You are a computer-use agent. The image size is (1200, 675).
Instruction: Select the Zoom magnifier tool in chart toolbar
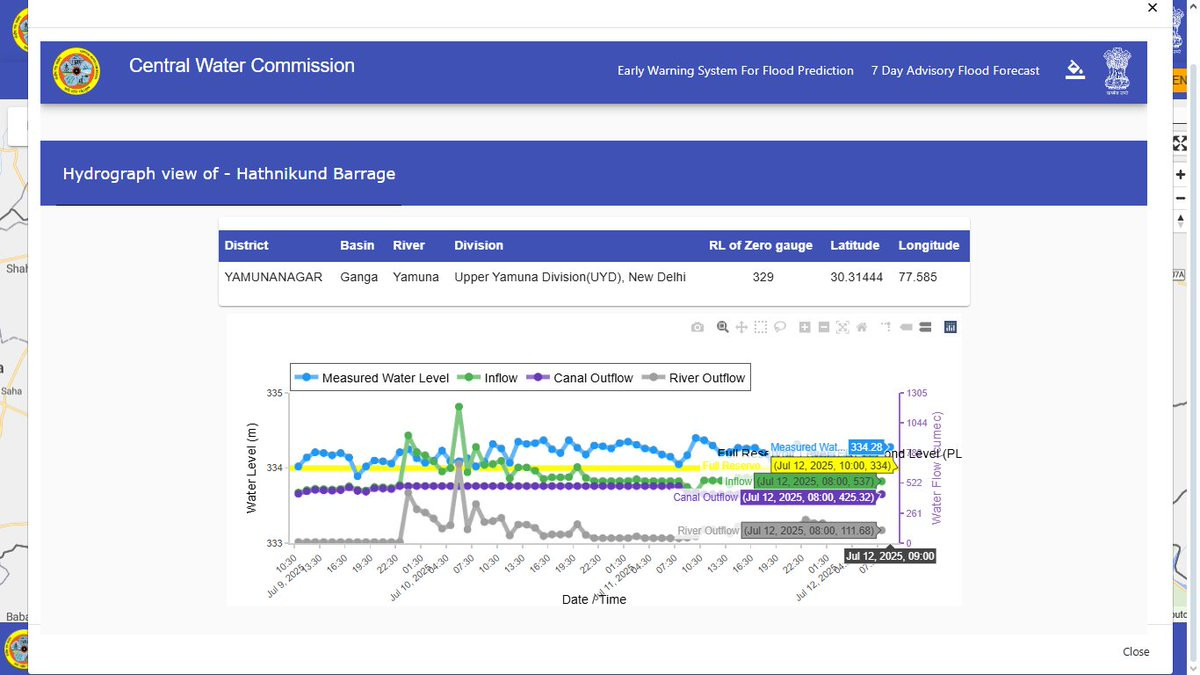click(722, 327)
